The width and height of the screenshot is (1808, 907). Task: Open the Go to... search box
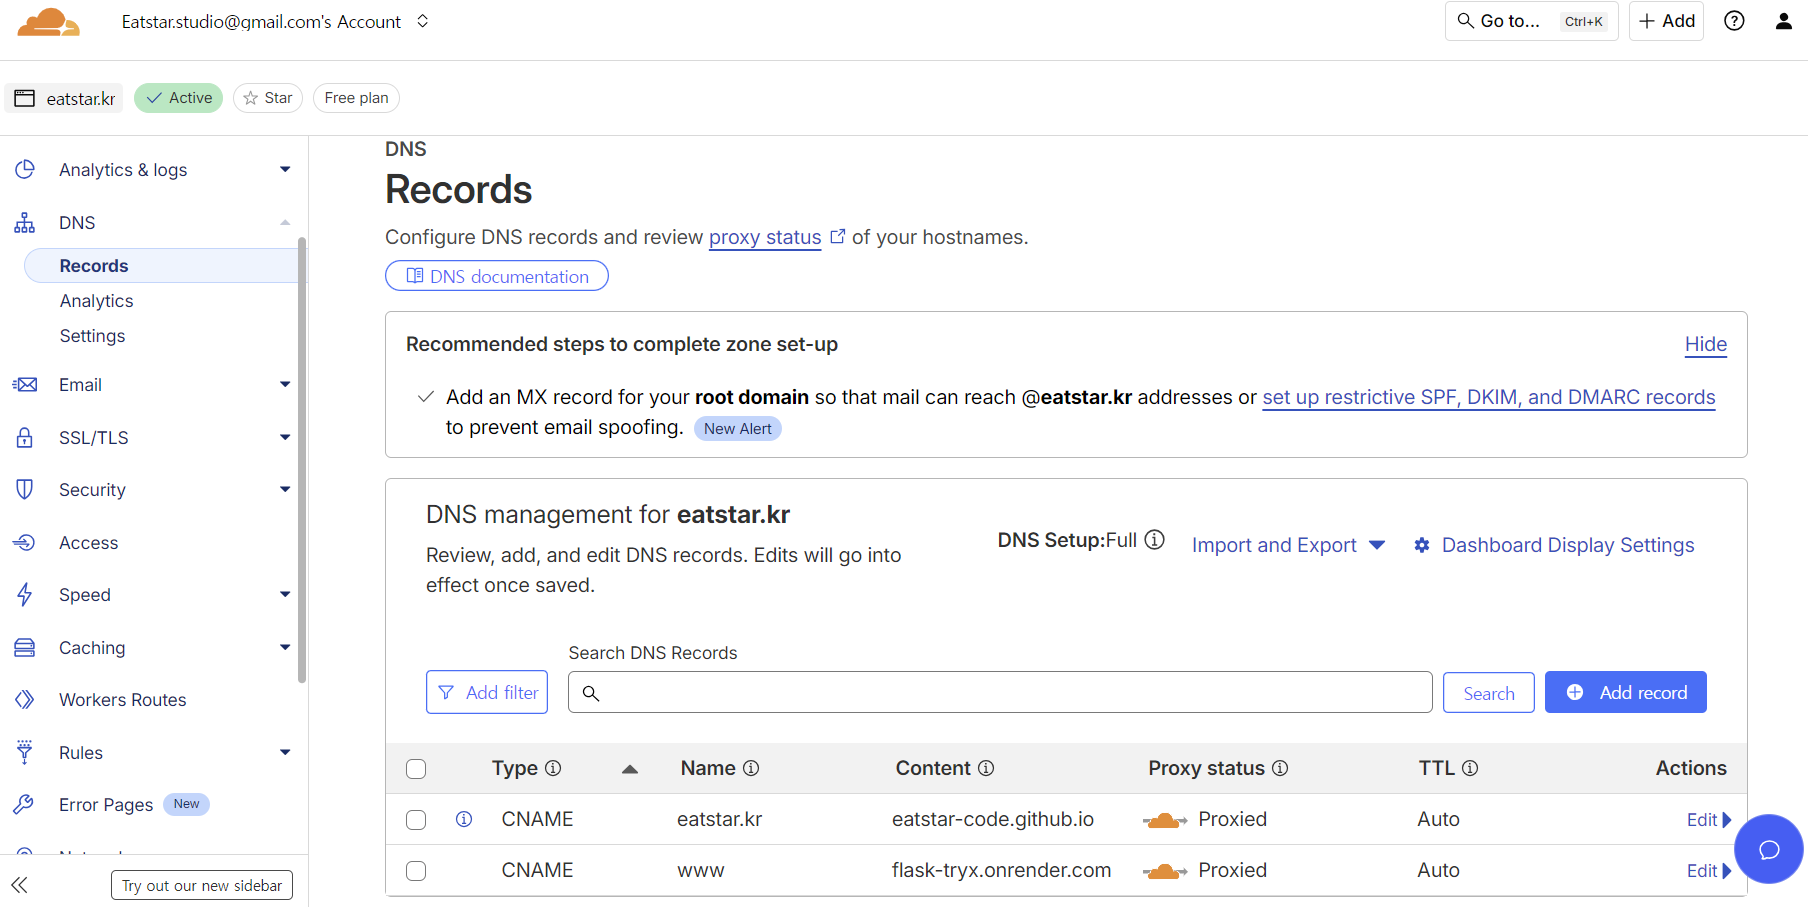click(x=1531, y=21)
